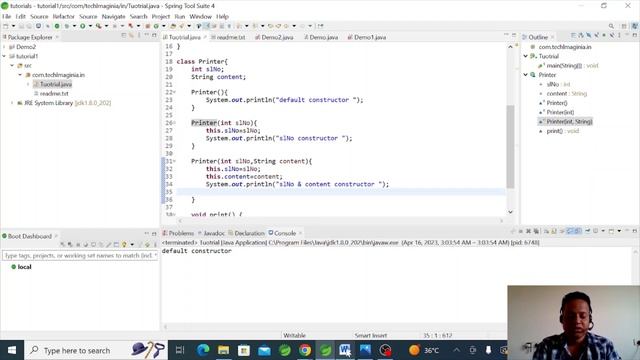The width and height of the screenshot is (640, 360).
Task: Open Microsoft Edge from taskbar
Action: pos(203,350)
